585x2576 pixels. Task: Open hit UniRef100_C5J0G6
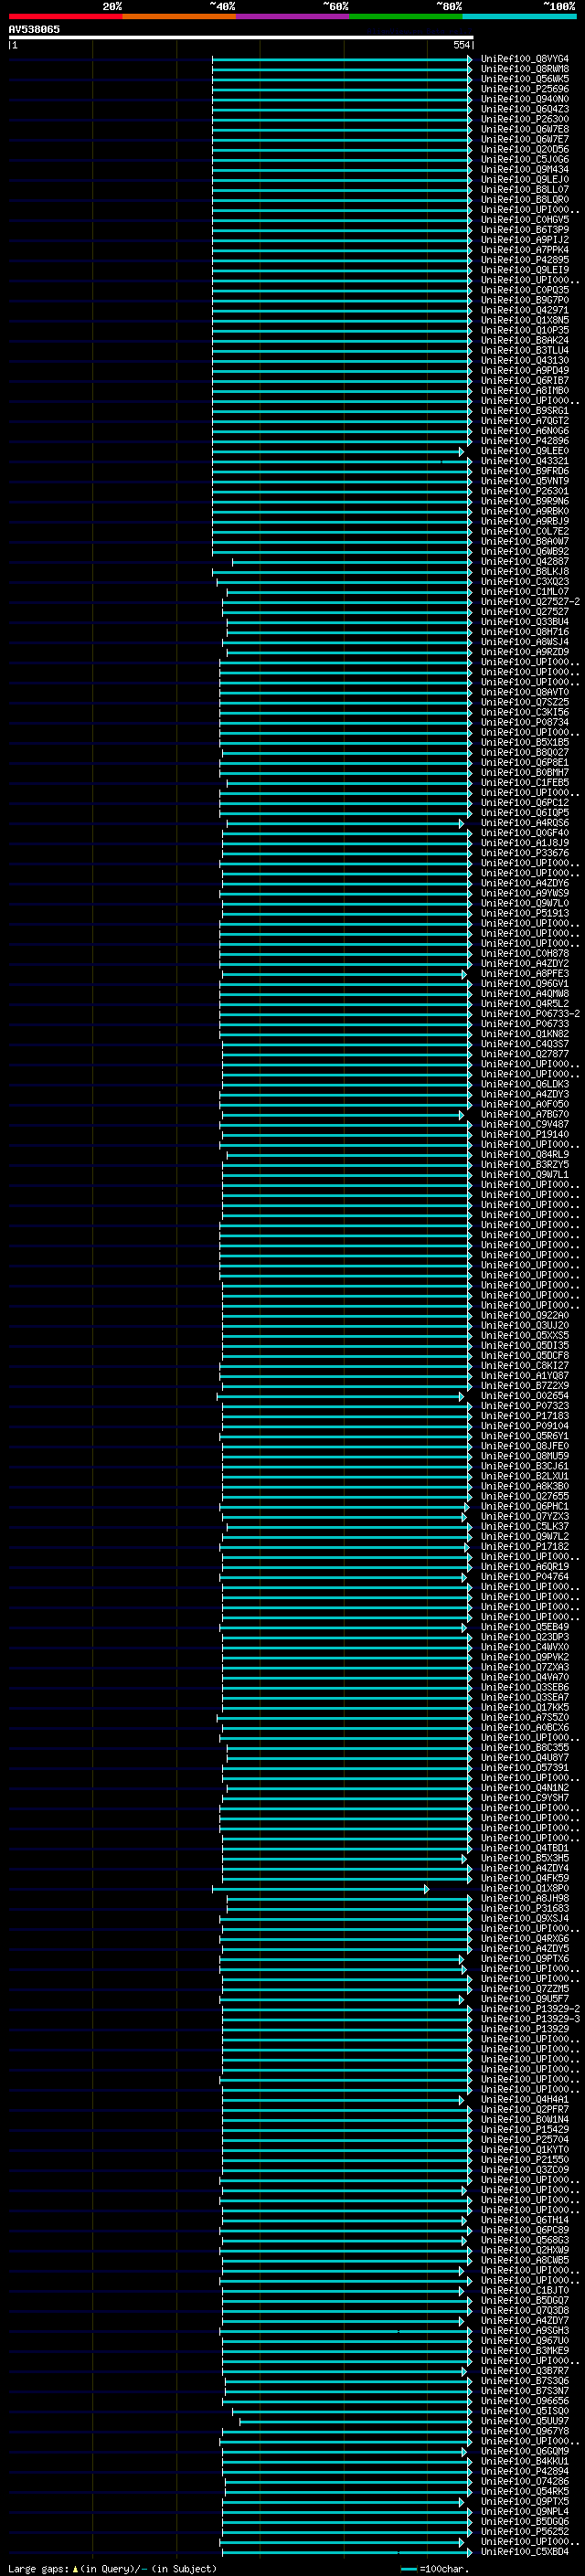525,159
